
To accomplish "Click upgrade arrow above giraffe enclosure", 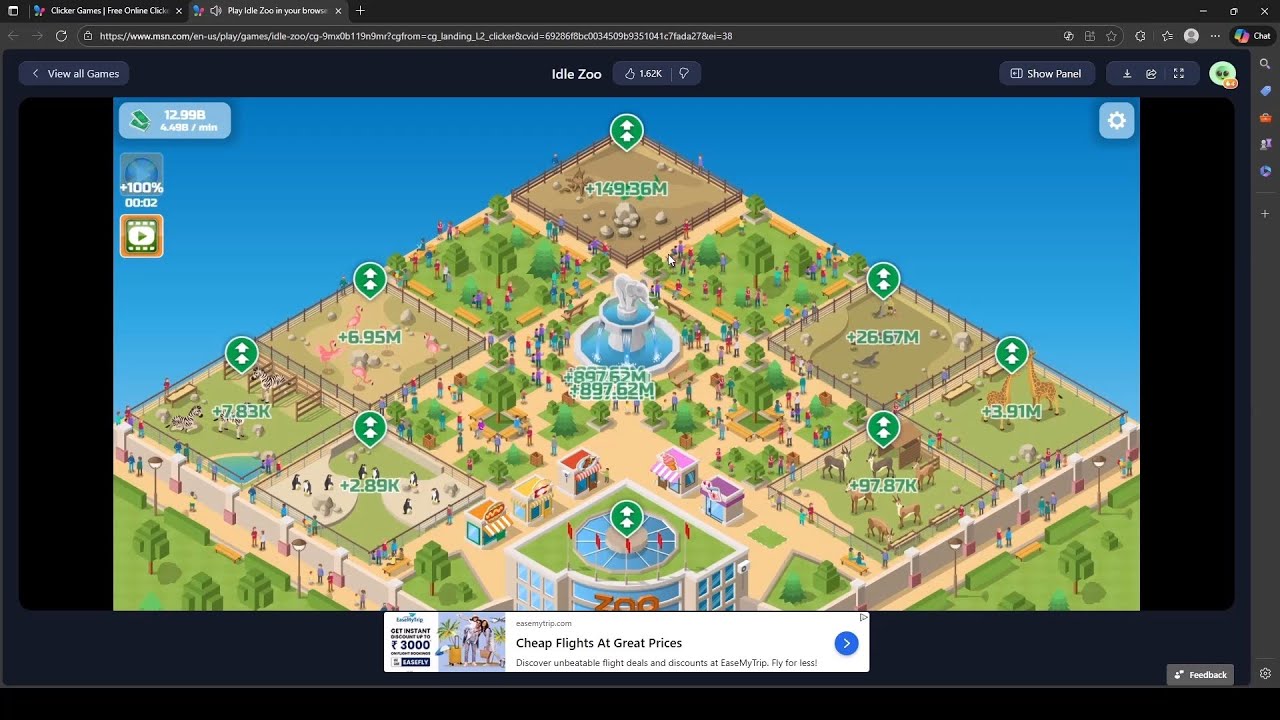I will click(x=1011, y=354).
